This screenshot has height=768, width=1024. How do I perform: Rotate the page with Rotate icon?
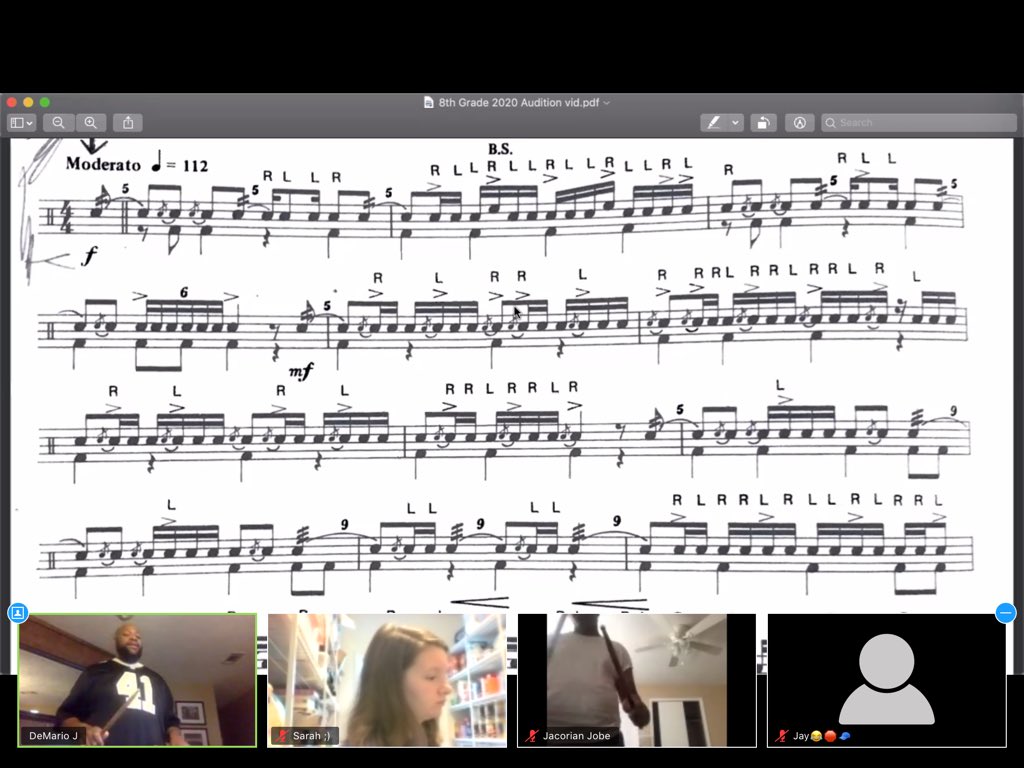tap(763, 123)
